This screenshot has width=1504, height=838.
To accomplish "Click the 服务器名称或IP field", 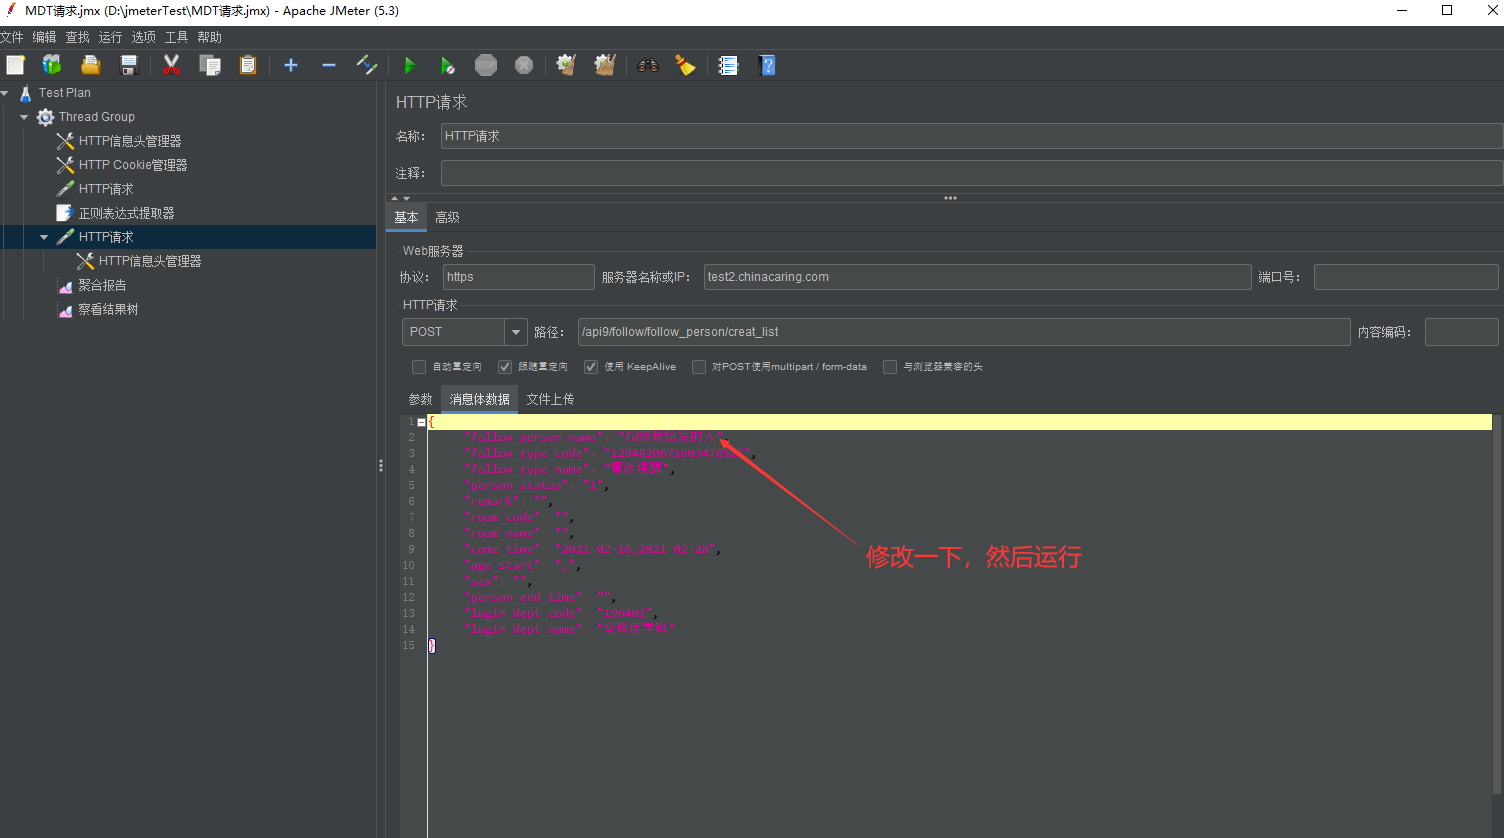I will (x=978, y=277).
